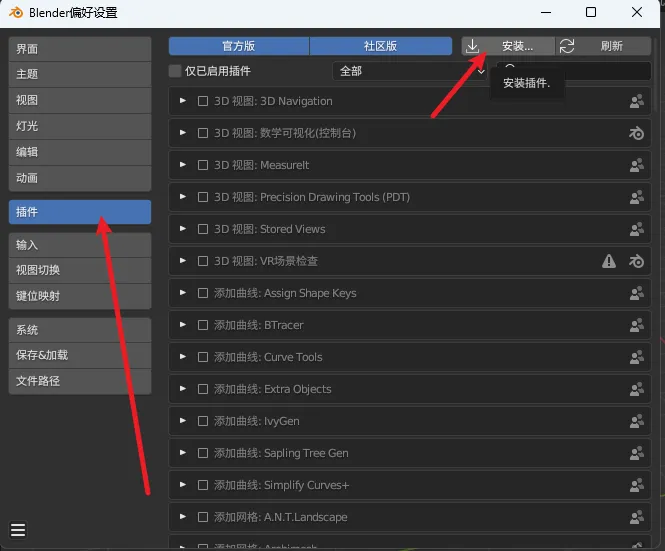The image size is (665, 551).
Task: Open the 视图切换 preferences section
Action: 80,270
